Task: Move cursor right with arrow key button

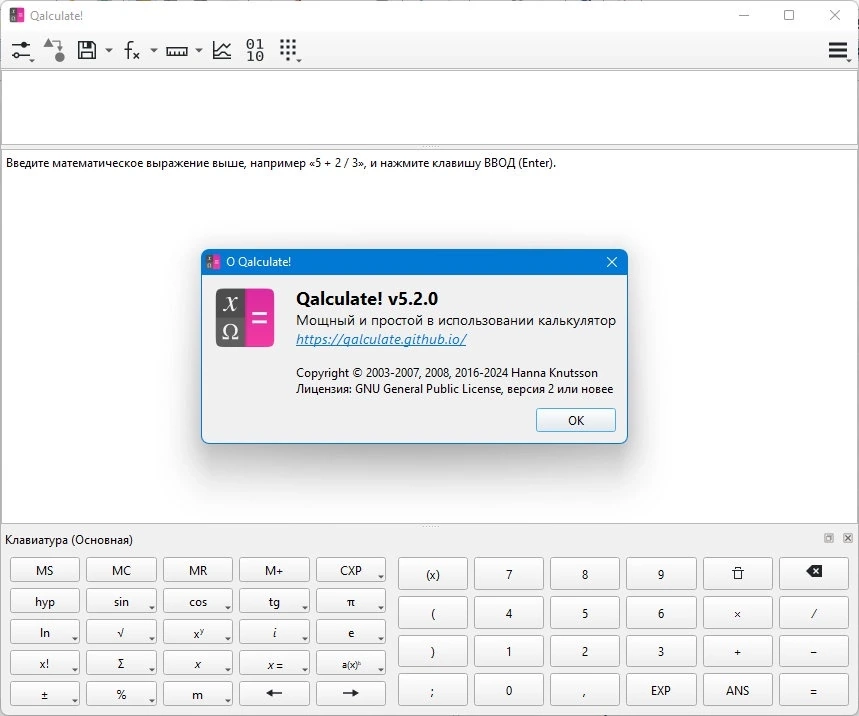Action: (x=351, y=693)
